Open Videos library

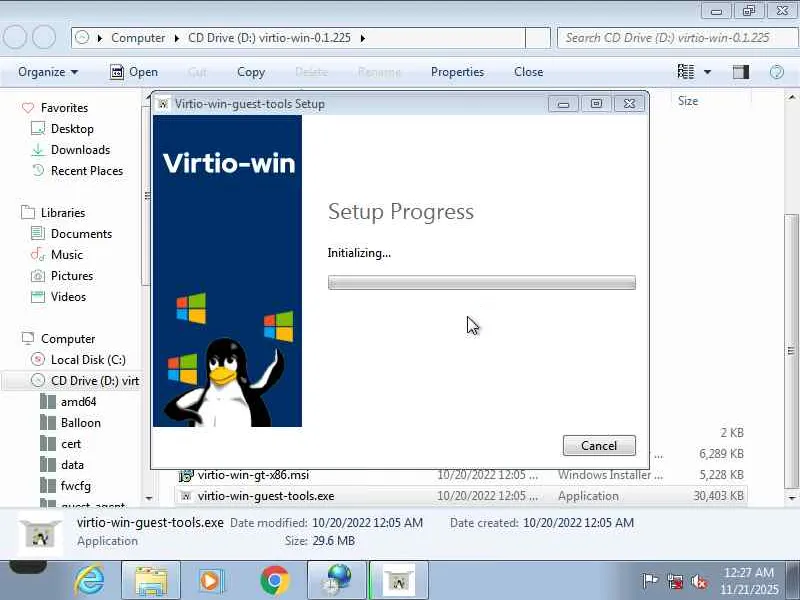(x=68, y=296)
